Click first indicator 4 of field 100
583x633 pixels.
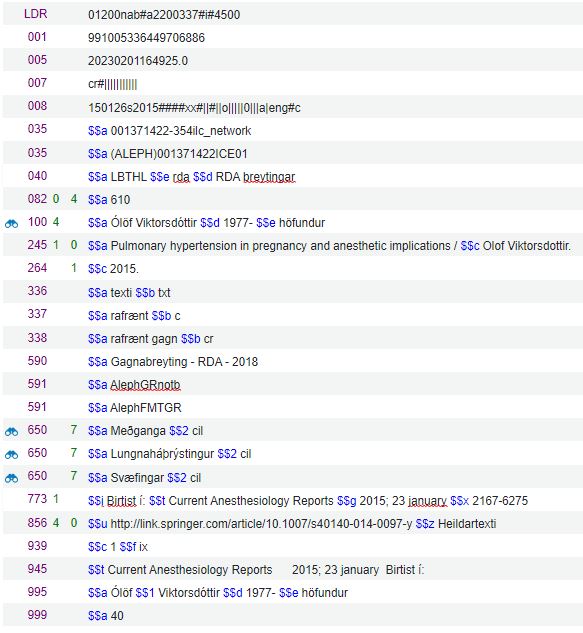(56, 222)
